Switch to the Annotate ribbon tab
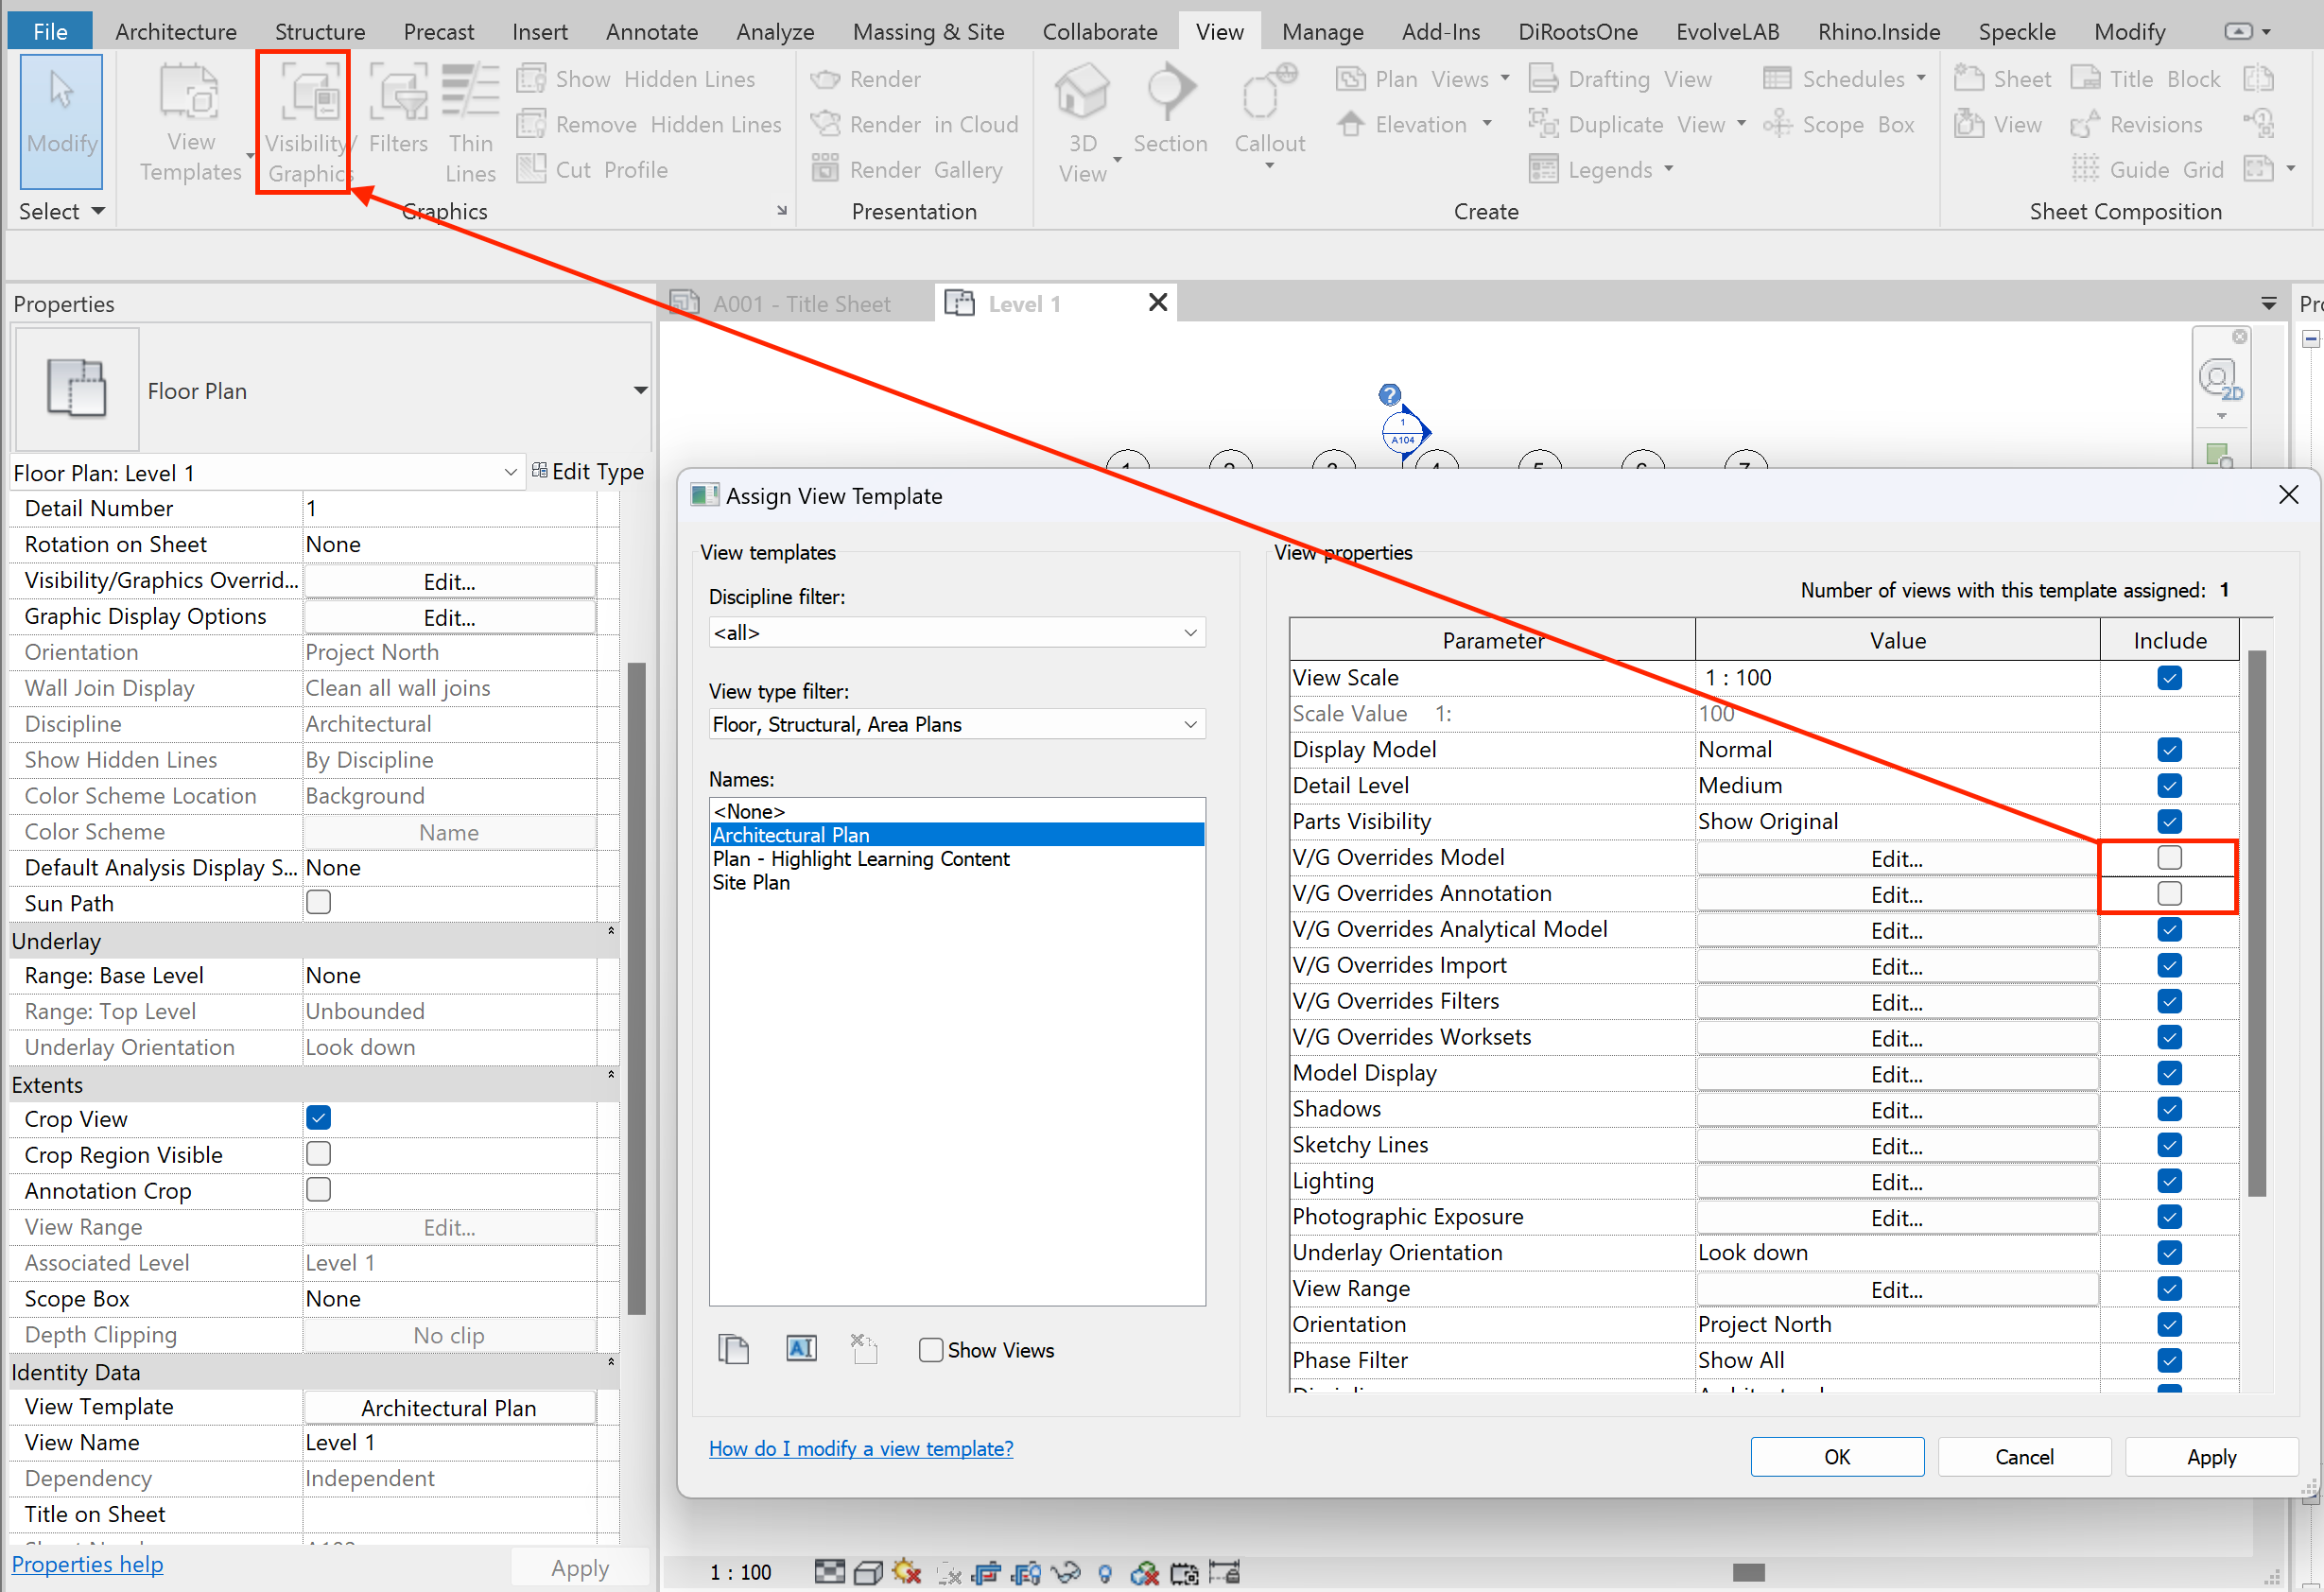This screenshot has height=1592, width=2324. click(651, 31)
